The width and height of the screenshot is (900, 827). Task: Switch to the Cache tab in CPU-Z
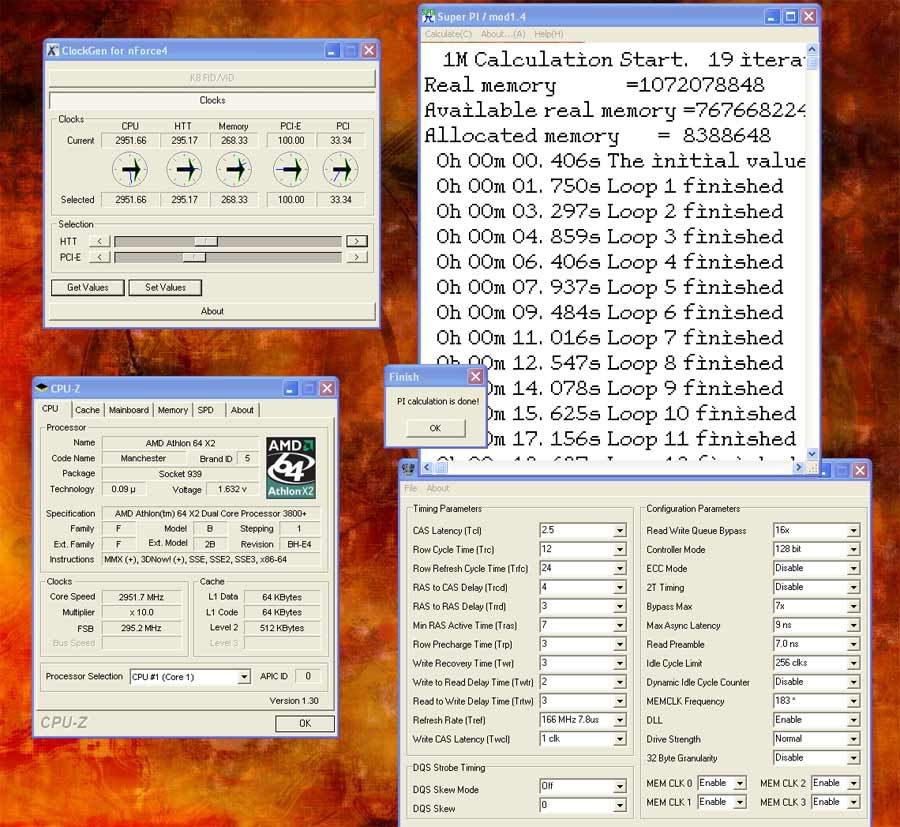pyautogui.click(x=87, y=410)
